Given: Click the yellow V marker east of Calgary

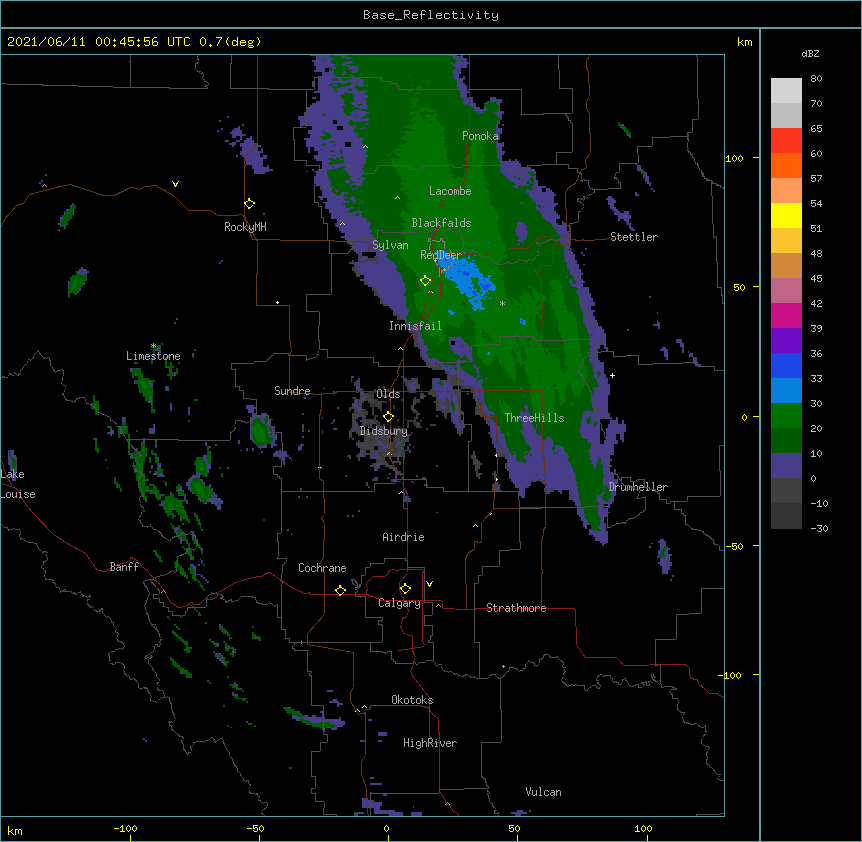Looking at the screenshot, I should click(429, 584).
